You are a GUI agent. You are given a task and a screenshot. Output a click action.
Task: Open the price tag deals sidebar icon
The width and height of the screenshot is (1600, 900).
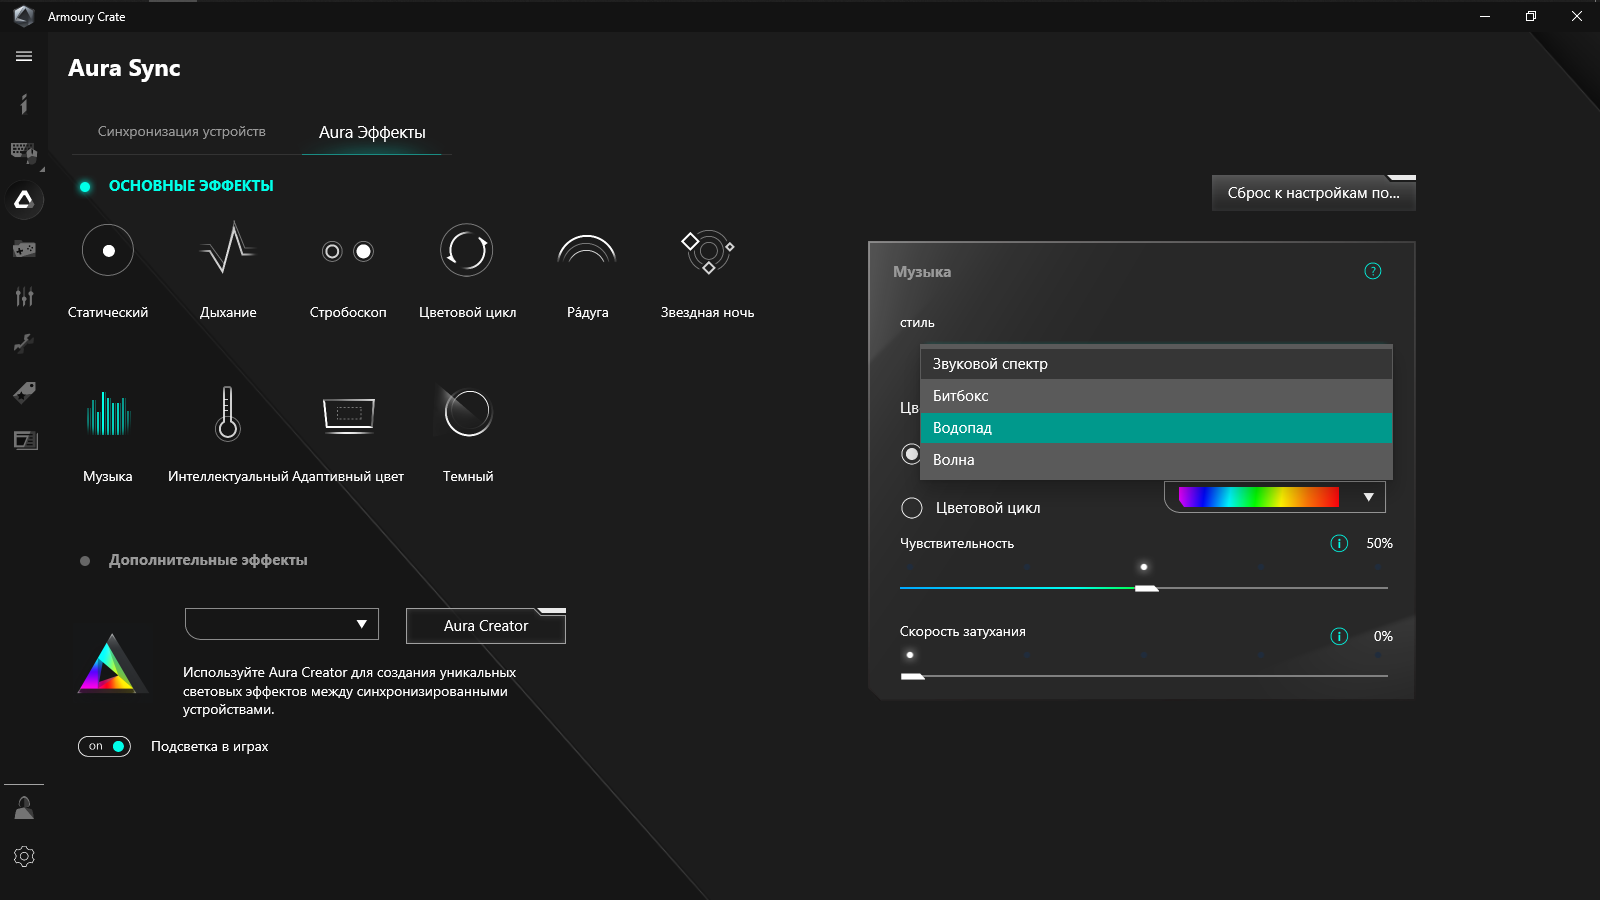coord(24,392)
